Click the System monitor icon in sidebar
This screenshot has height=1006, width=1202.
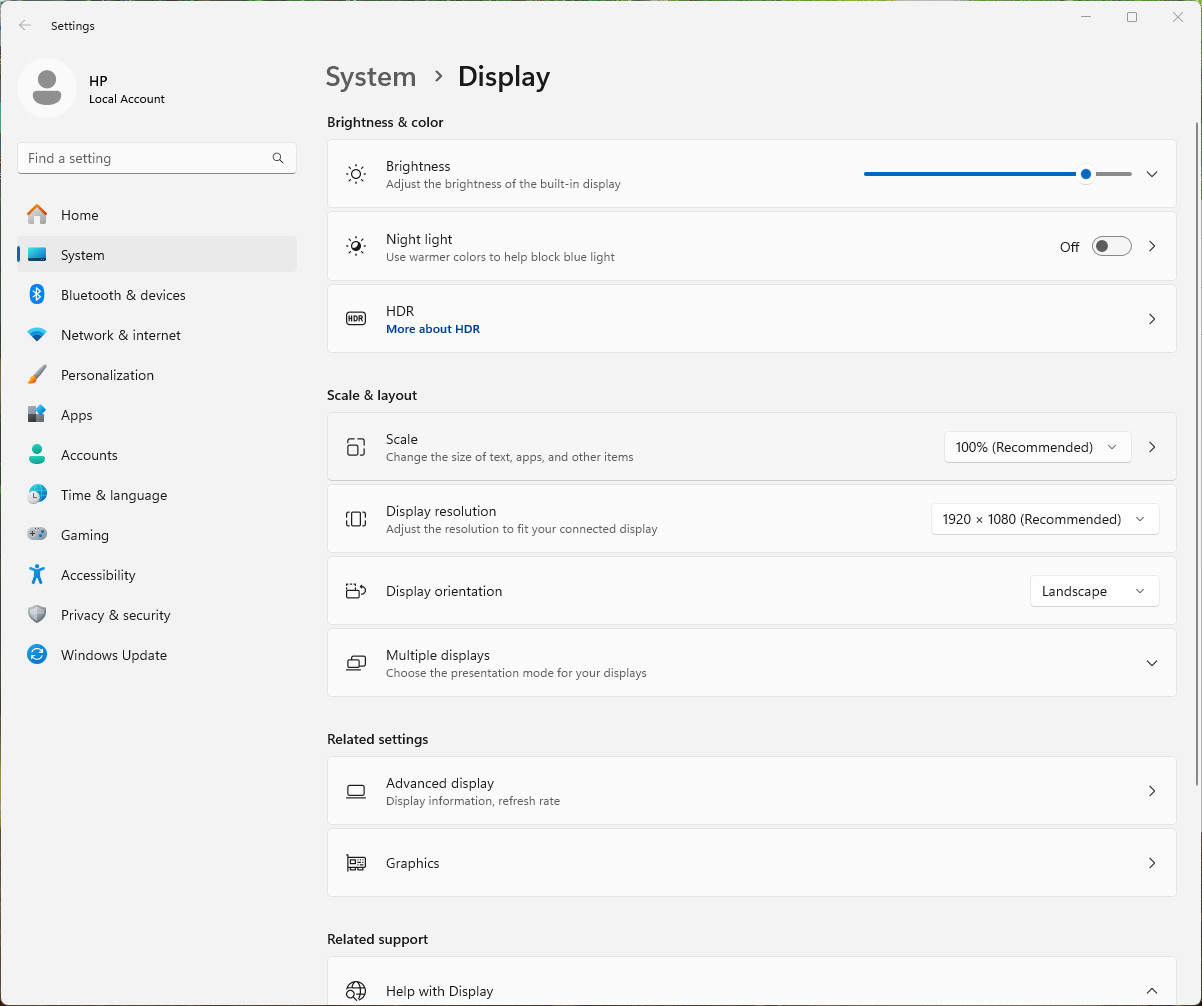[x=37, y=255]
